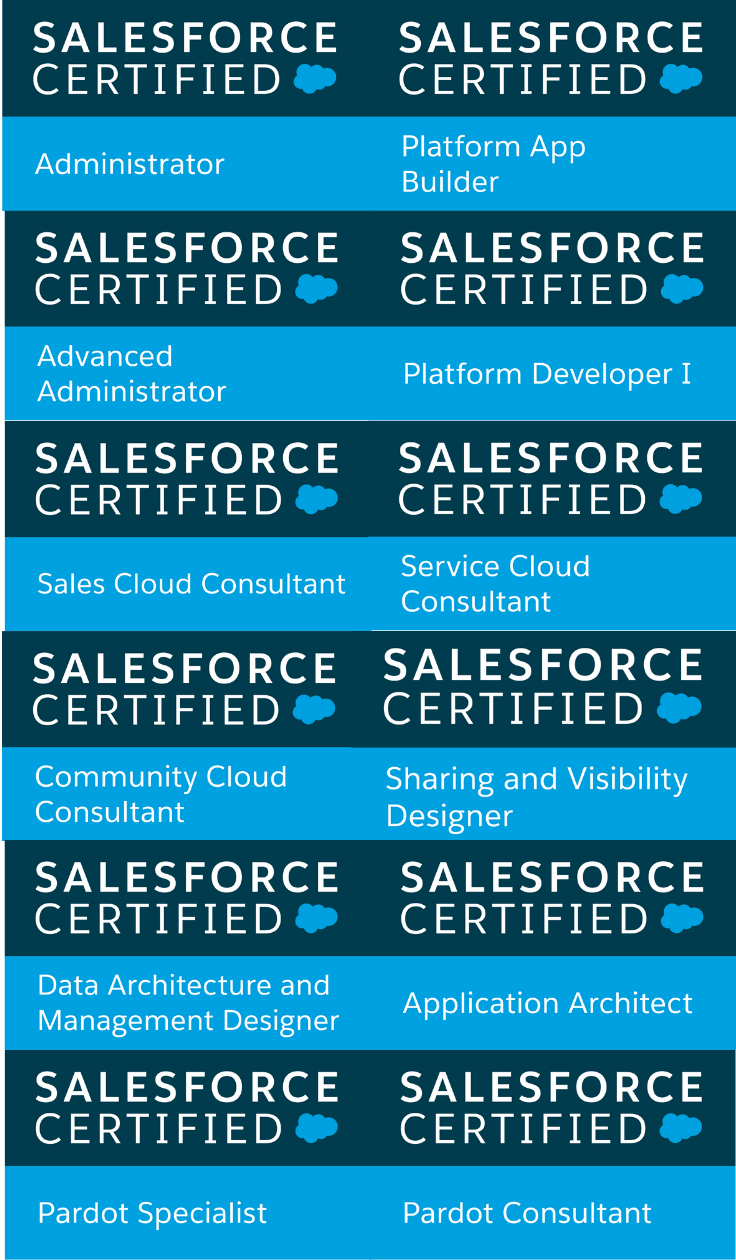Screen dimensions: 736x1260
Task: Open Platform Developer I label
Action: point(547,374)
